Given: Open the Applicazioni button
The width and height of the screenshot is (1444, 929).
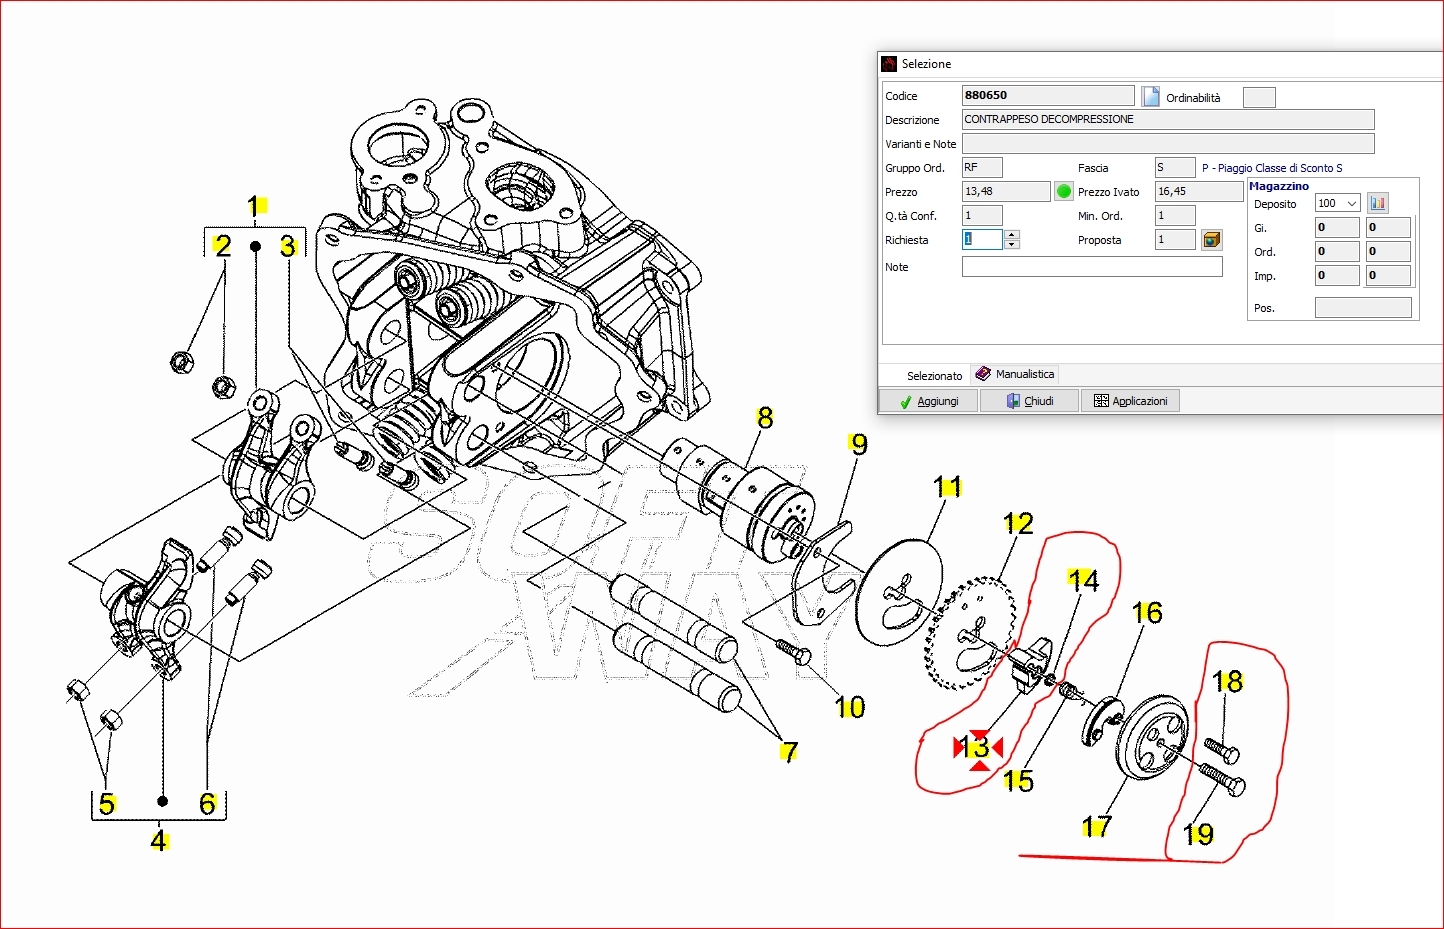Looking at the screenshot, I should coord(1130,401).
